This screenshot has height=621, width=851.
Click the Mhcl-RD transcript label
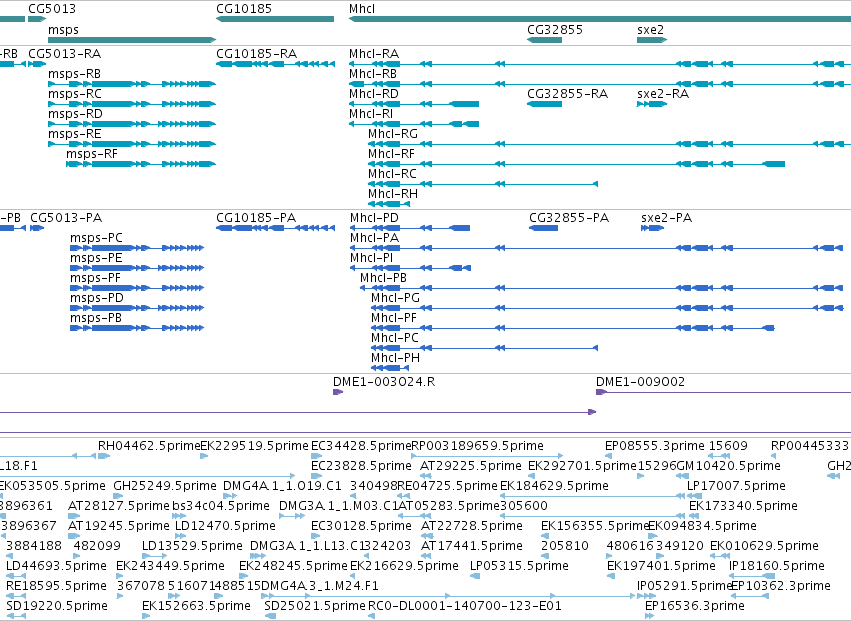click(x=374, y=94)
